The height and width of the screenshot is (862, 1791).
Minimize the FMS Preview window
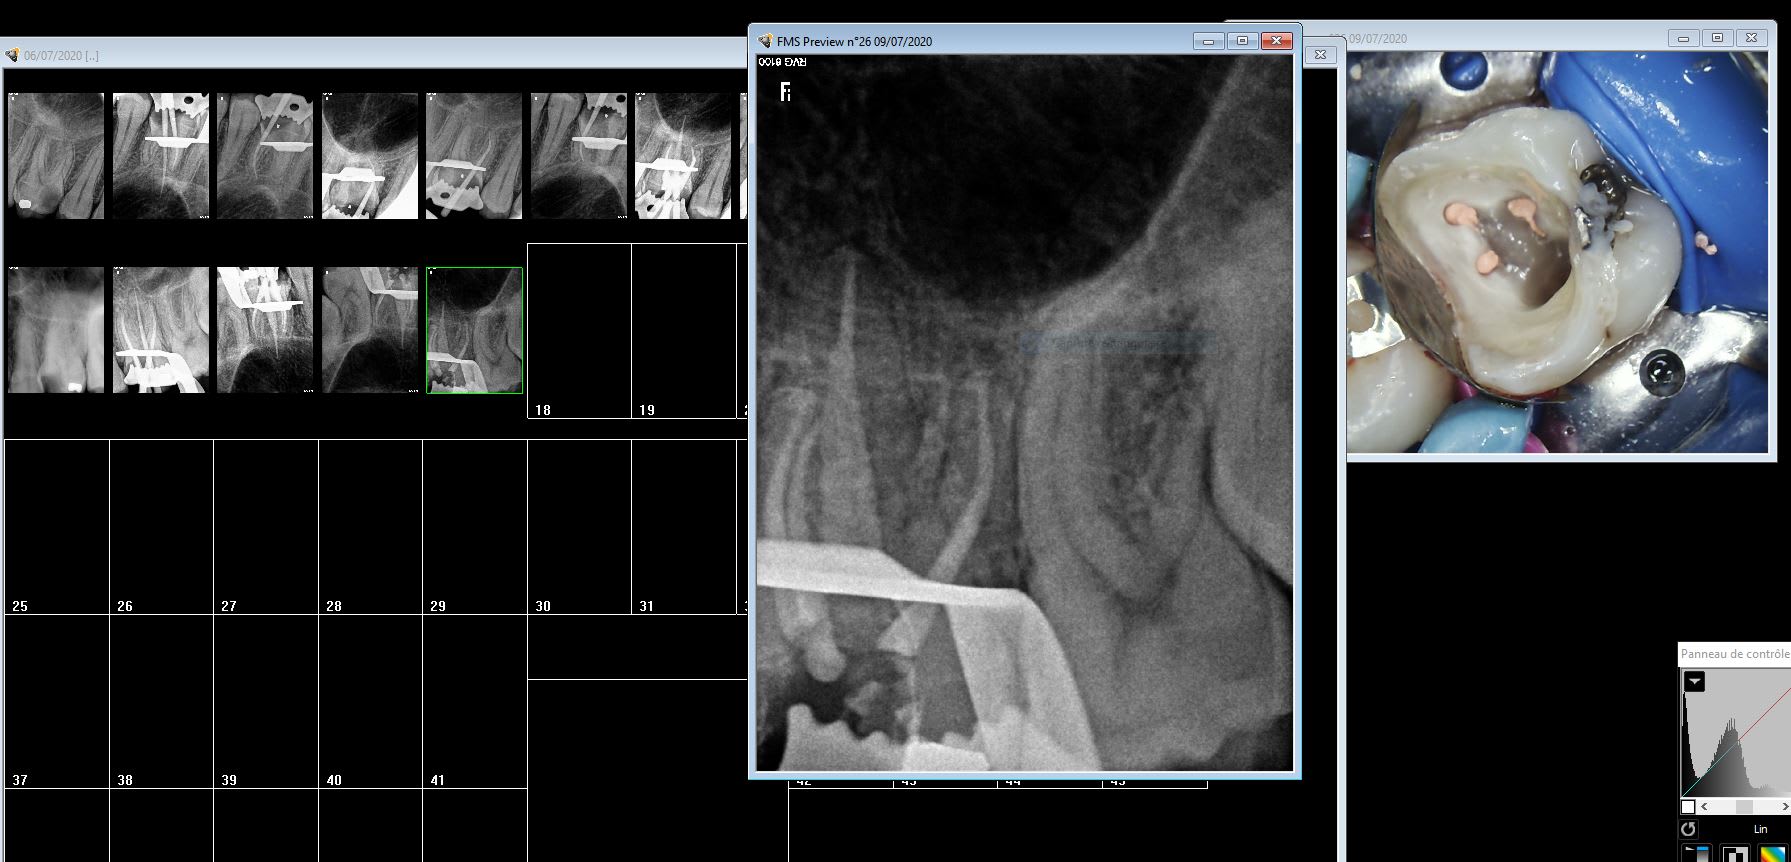coord(1208,41)
